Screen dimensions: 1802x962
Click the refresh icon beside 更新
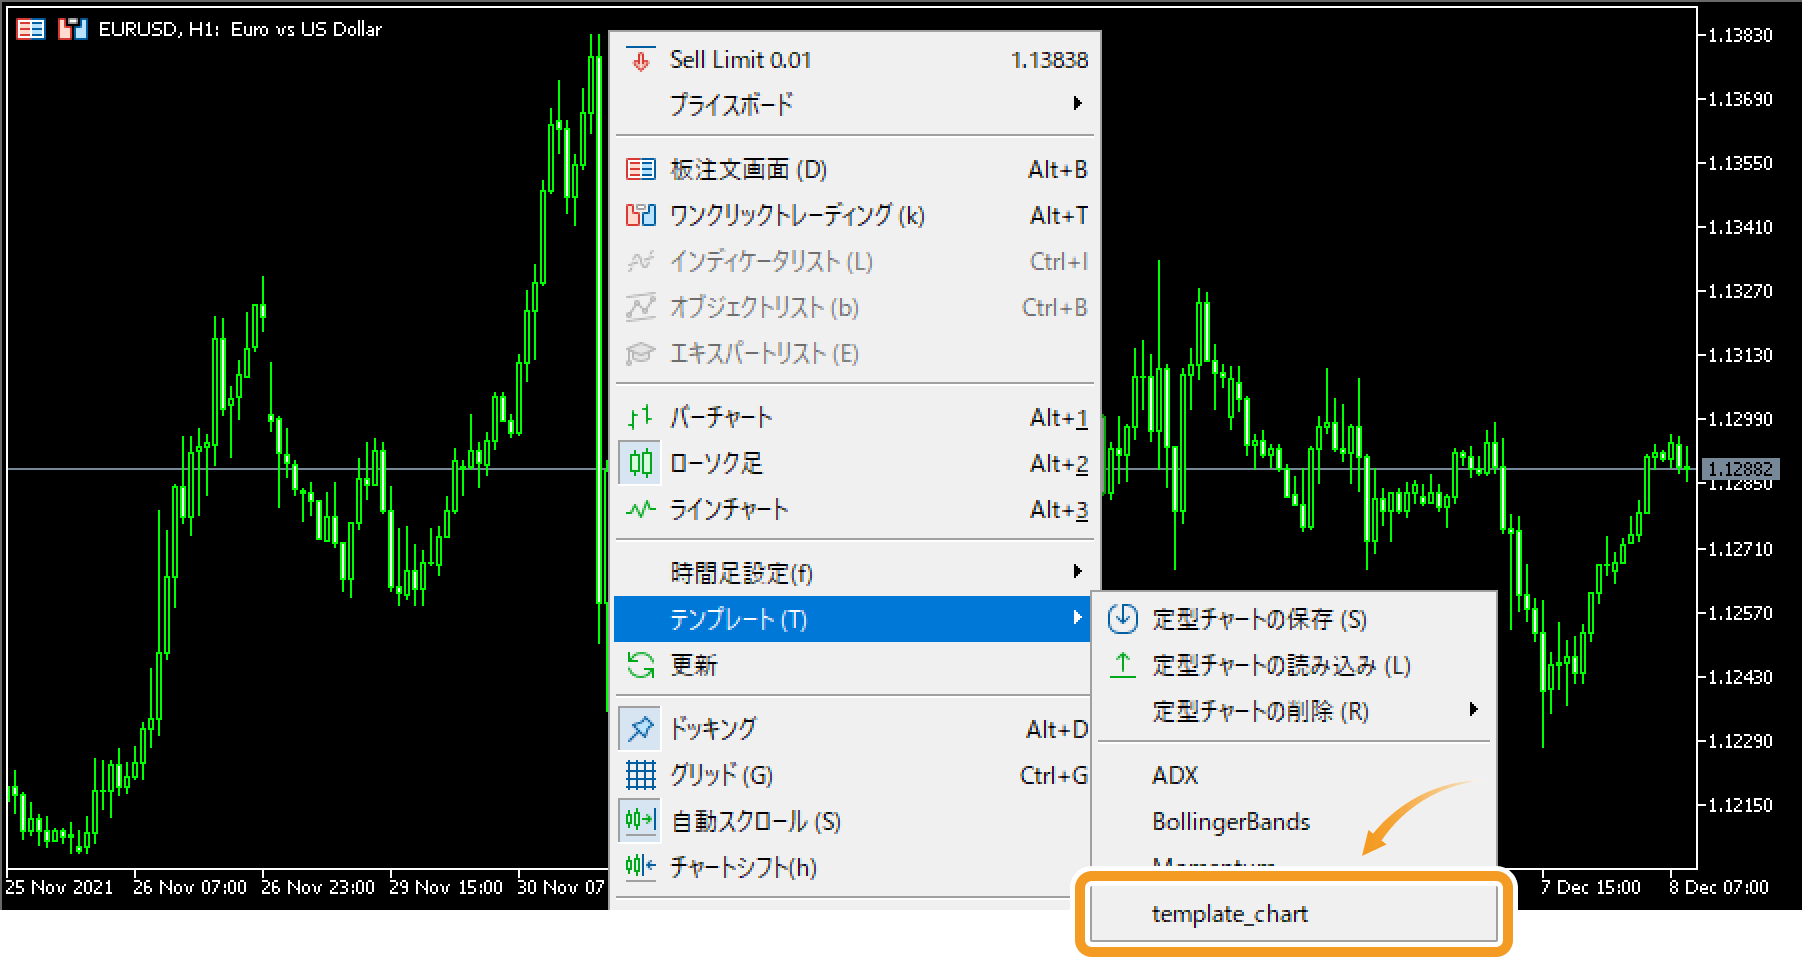[641, 665]
